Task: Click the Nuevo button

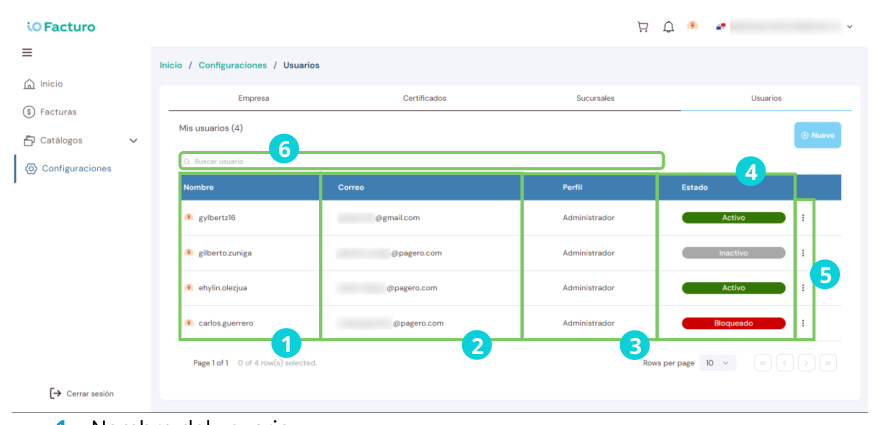Action: [817, 135]
